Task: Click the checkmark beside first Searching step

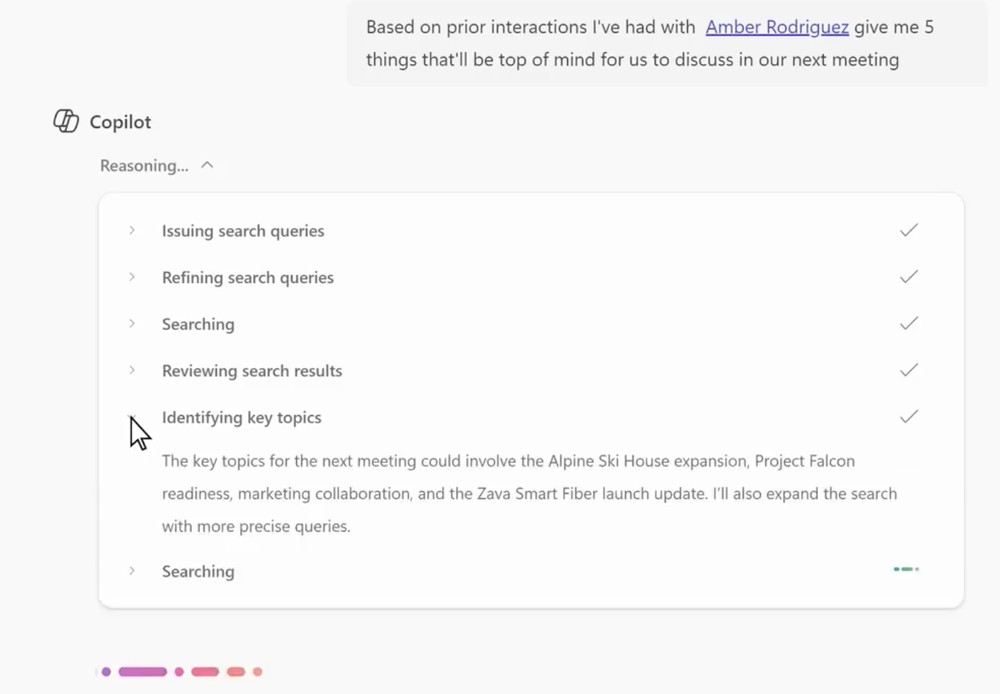Action: tap(909, 323)
